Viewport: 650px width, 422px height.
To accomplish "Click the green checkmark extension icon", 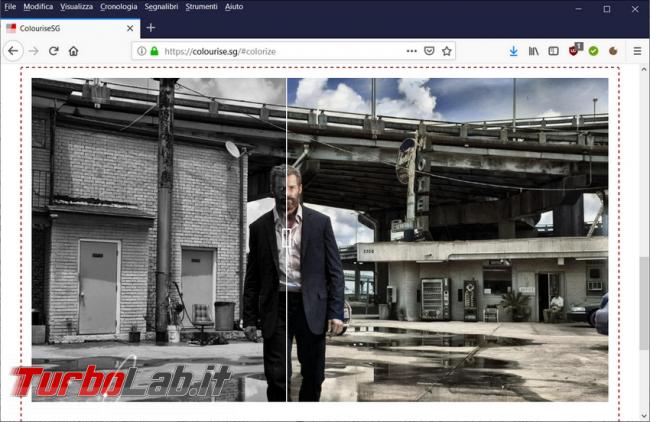I will pyautogui.click(x=594, y=51).
